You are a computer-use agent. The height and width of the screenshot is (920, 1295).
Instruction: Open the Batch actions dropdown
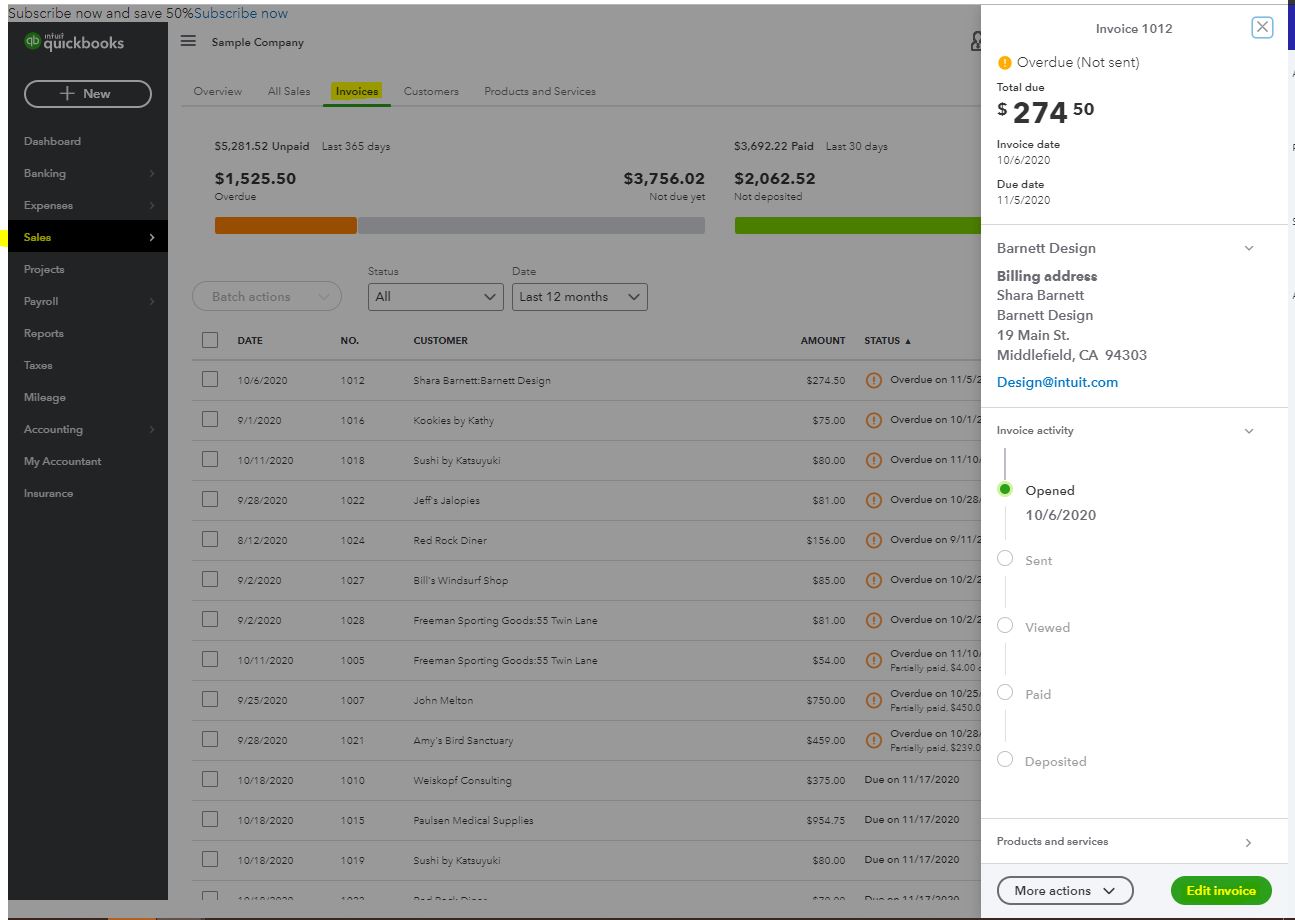[x=267, y=297]
